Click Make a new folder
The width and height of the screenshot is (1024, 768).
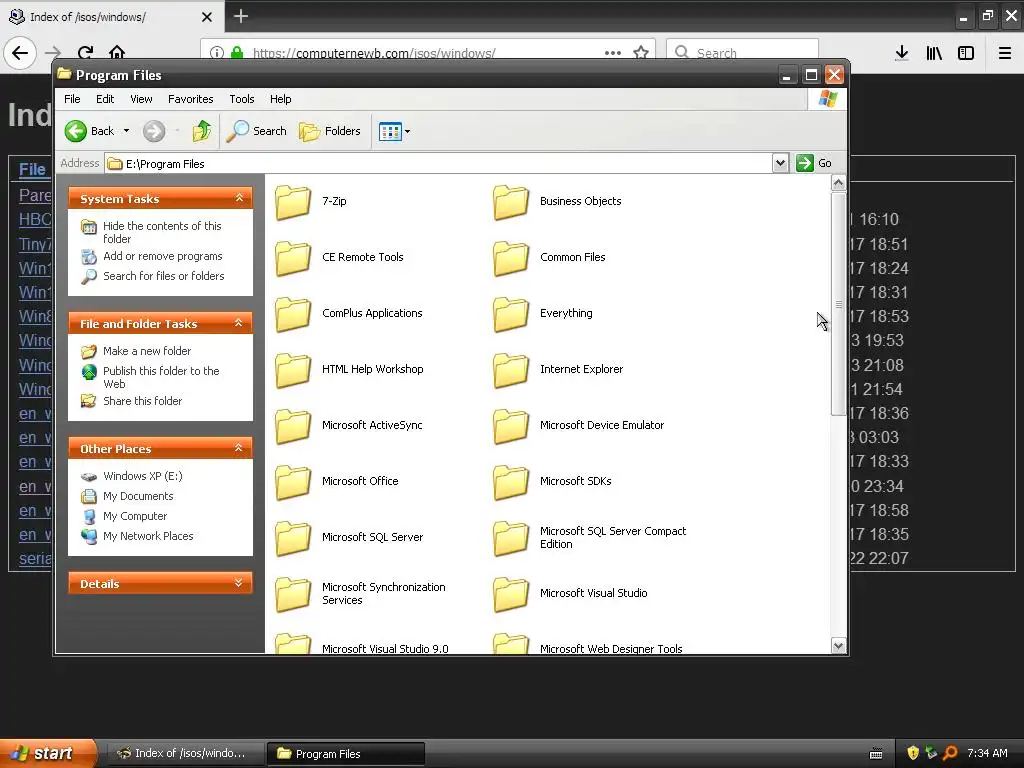point(147,351)
